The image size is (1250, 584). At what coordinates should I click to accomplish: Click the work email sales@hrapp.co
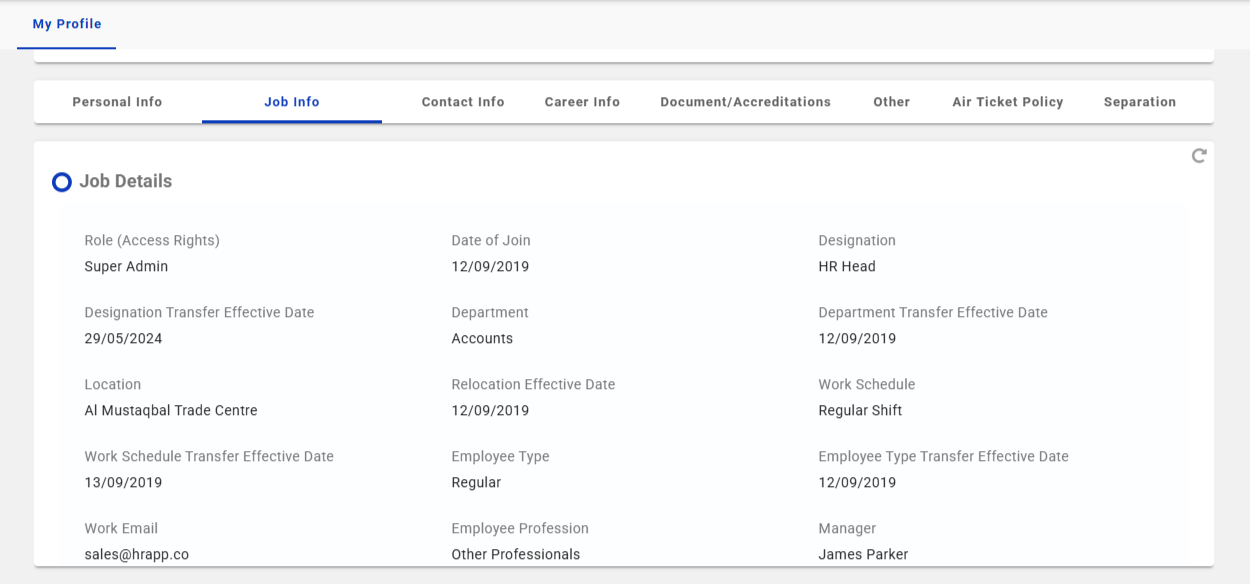[137, 554]
